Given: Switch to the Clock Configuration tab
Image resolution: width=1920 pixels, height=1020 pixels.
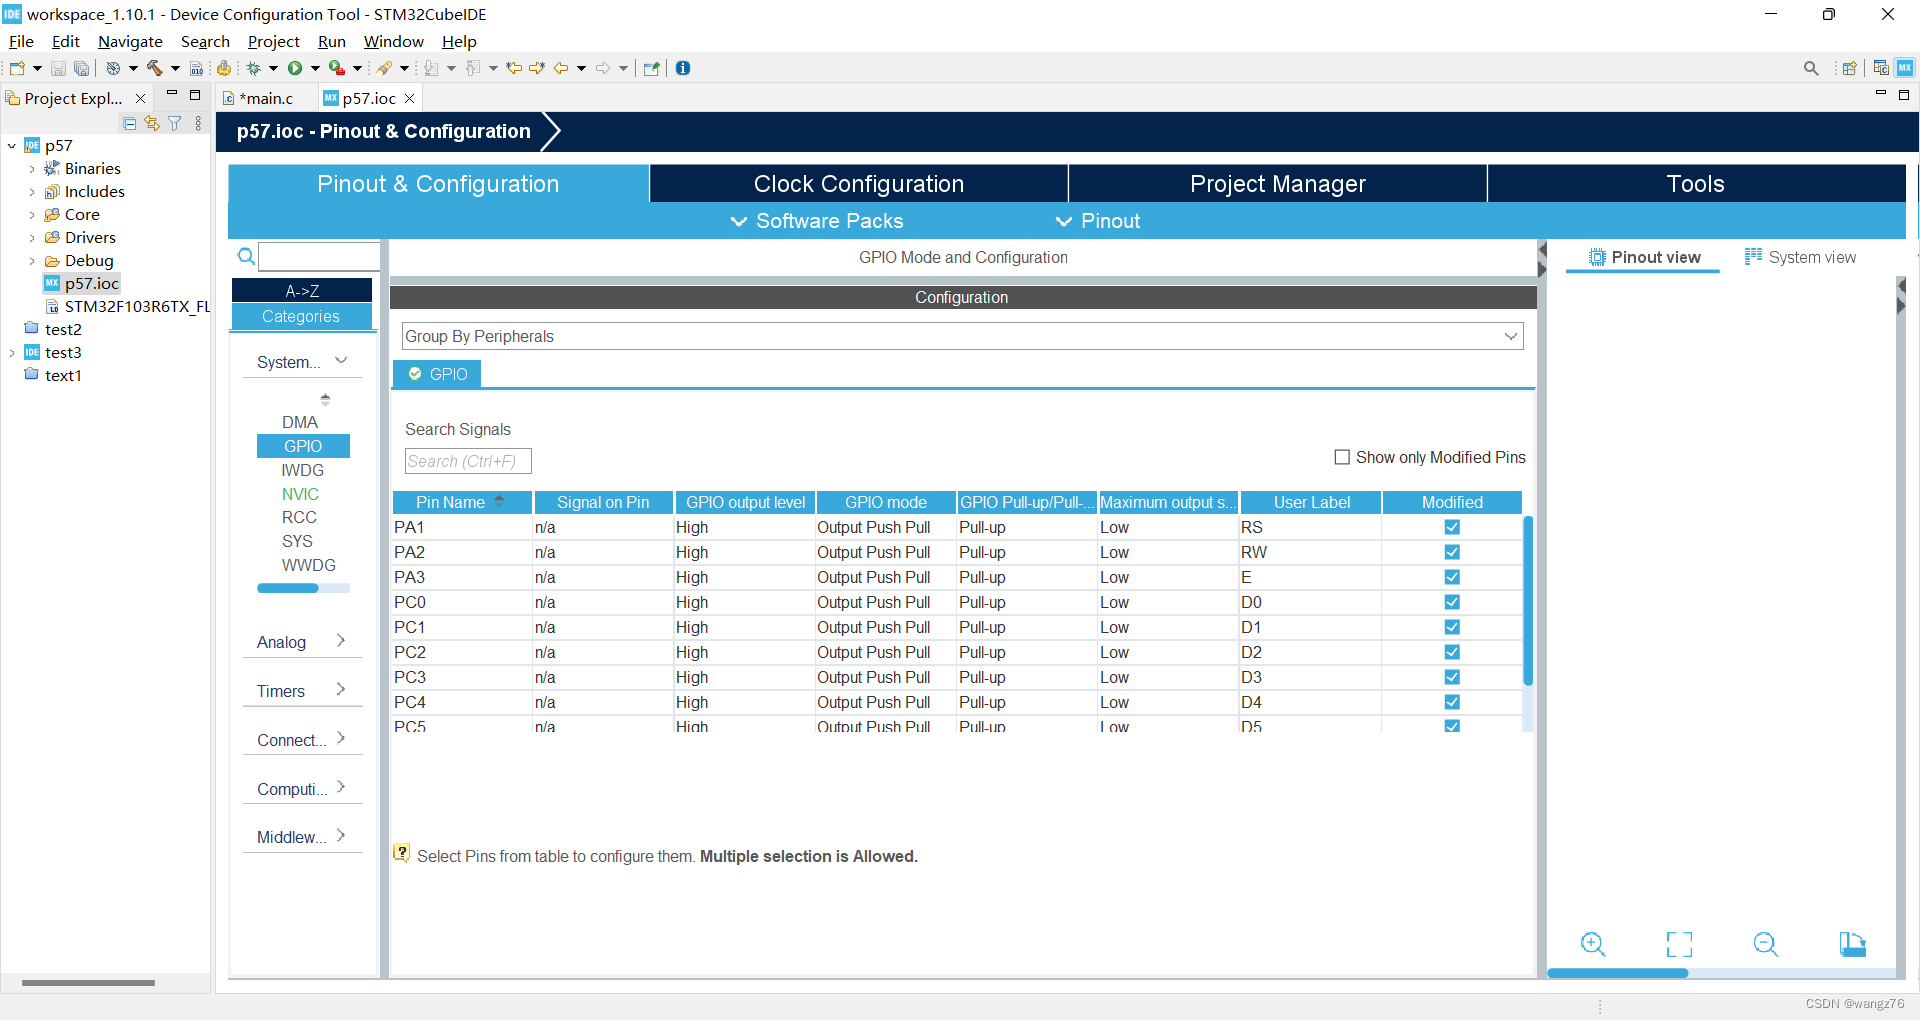Looking at the screenshot, I should 859,184.
